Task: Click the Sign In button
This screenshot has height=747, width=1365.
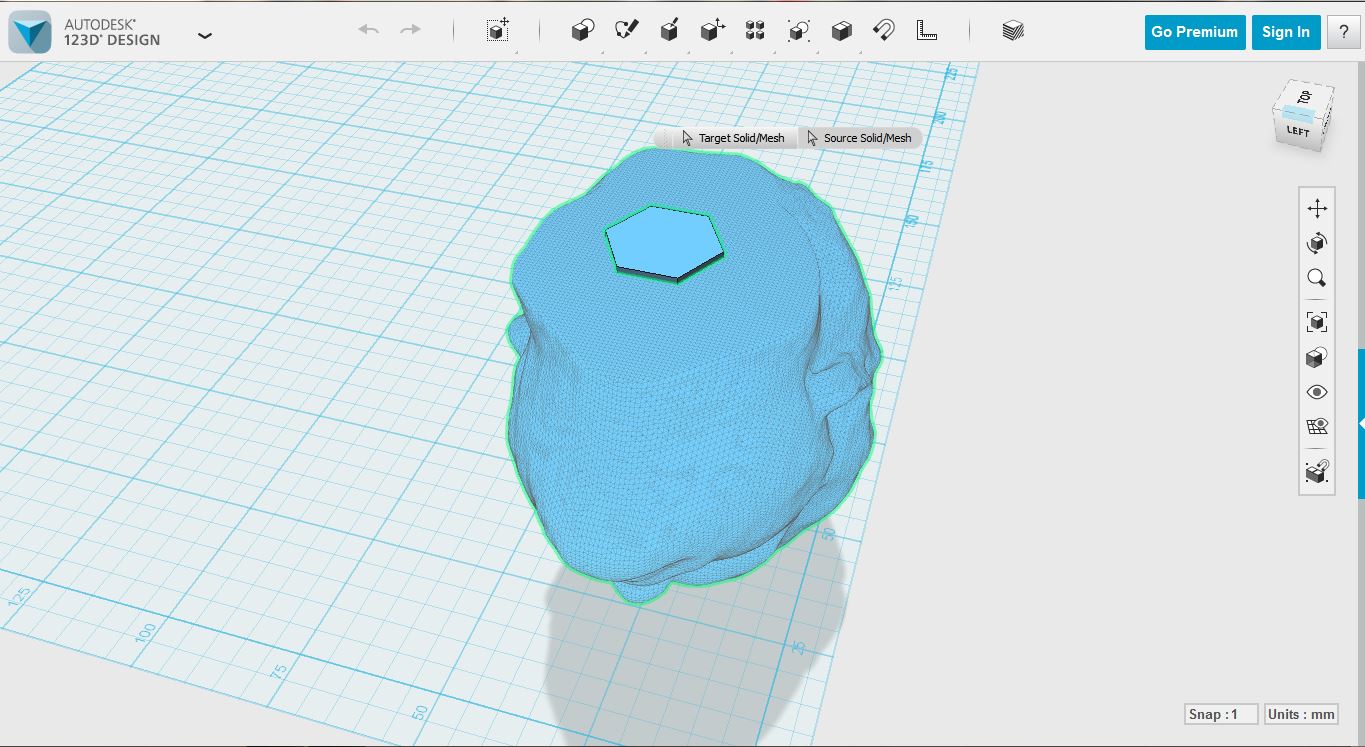Action: 1286,32
